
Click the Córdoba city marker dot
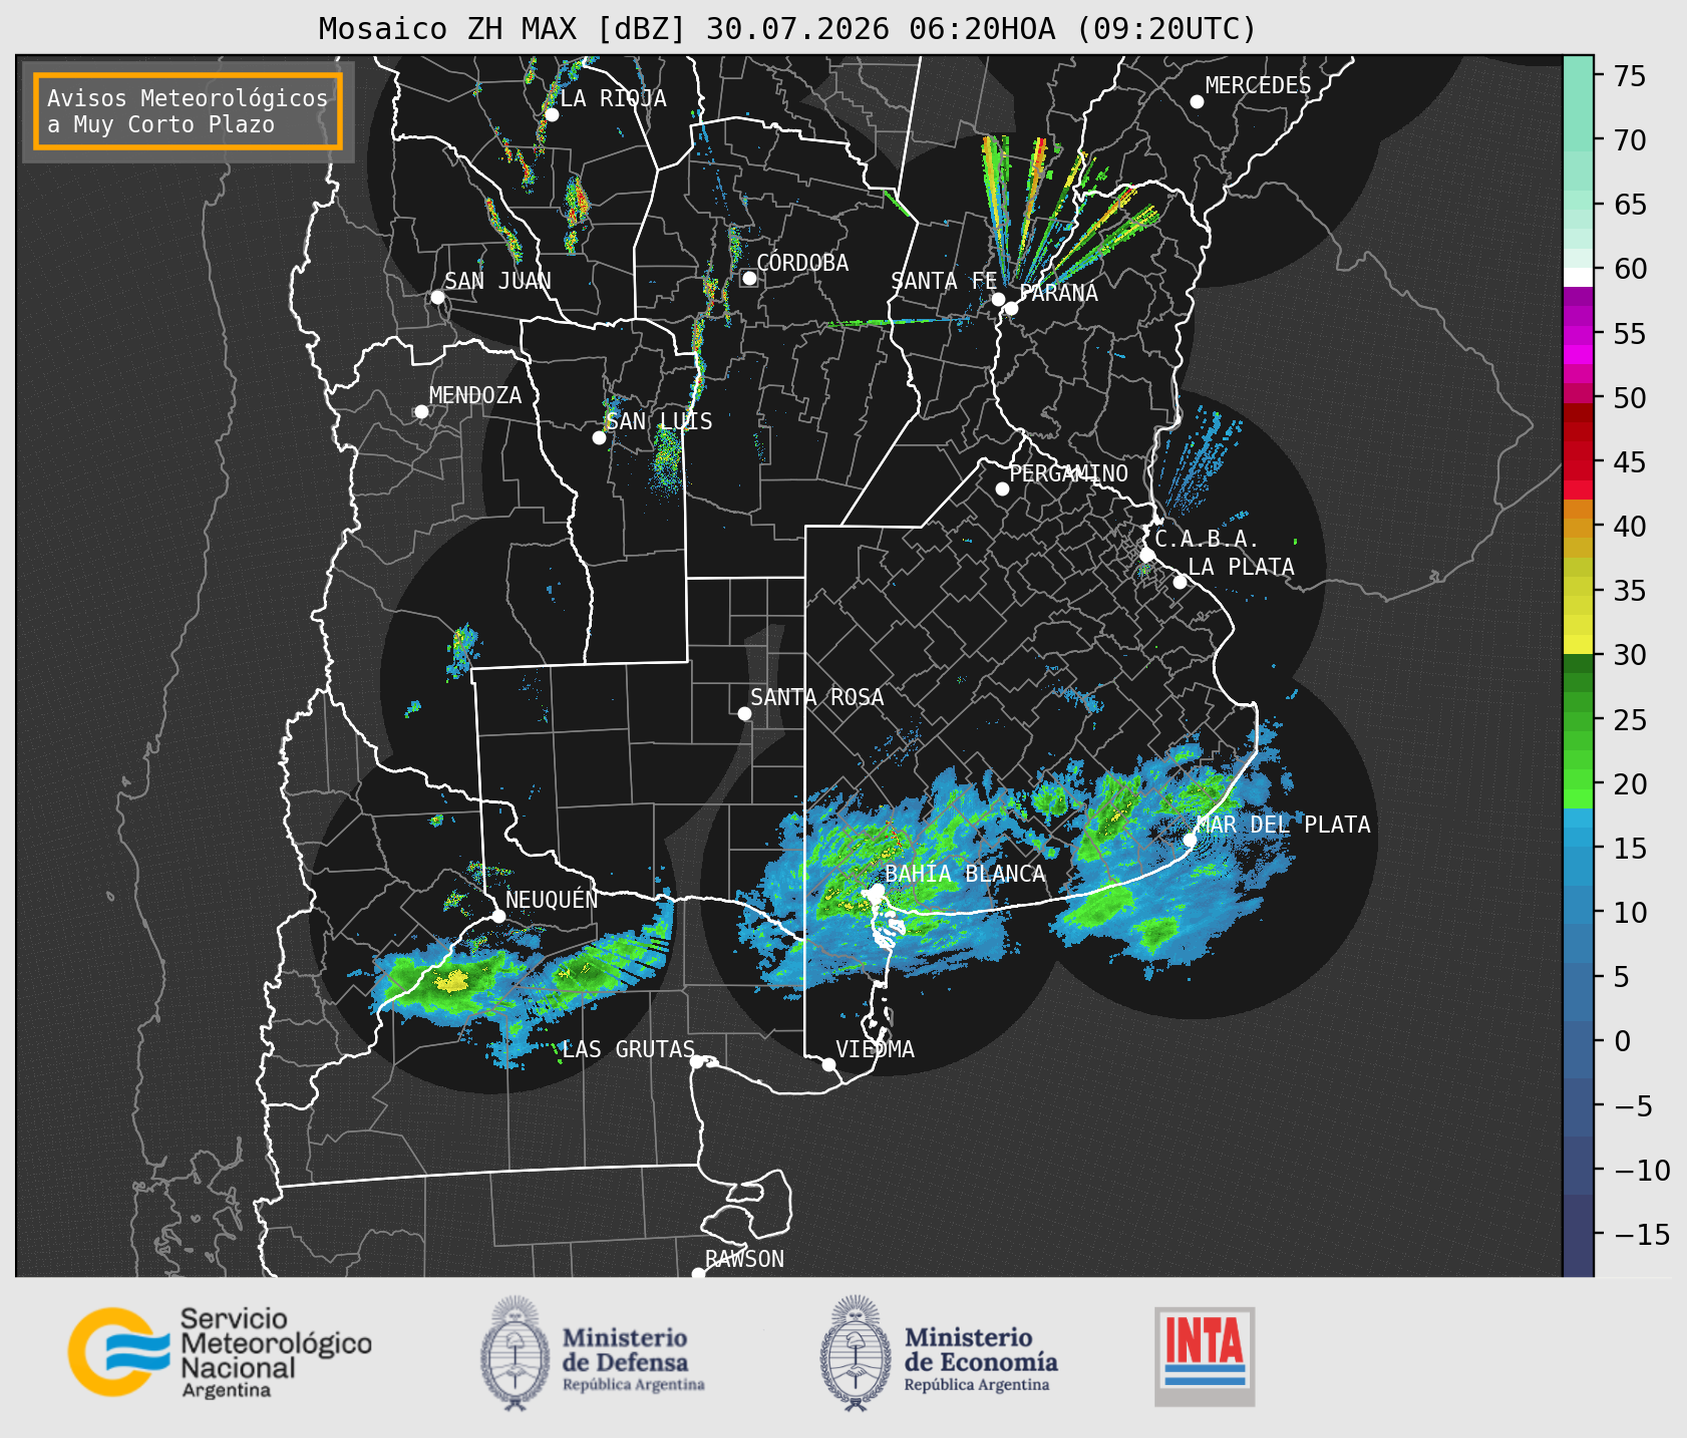[x=749, y=278]
